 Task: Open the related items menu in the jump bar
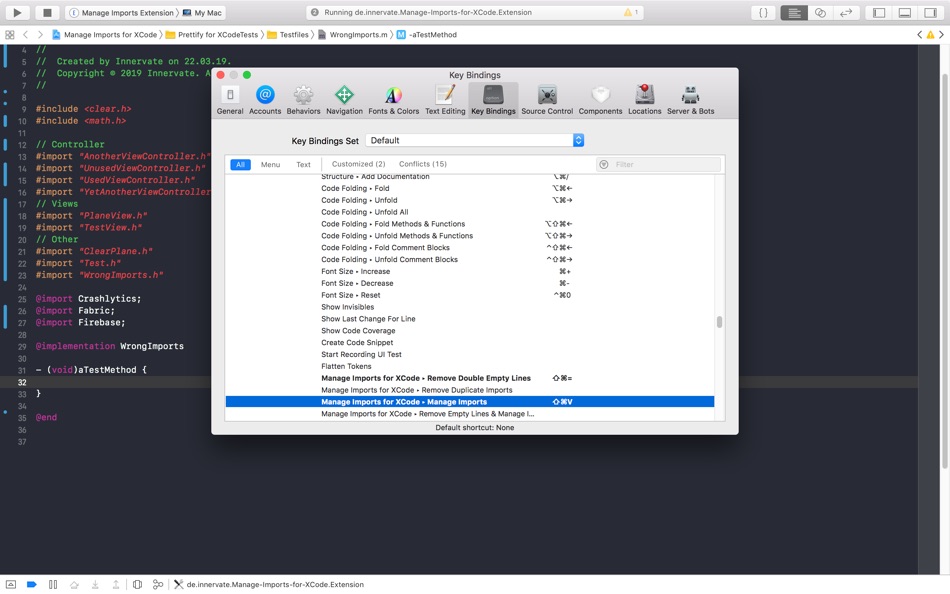10,35
